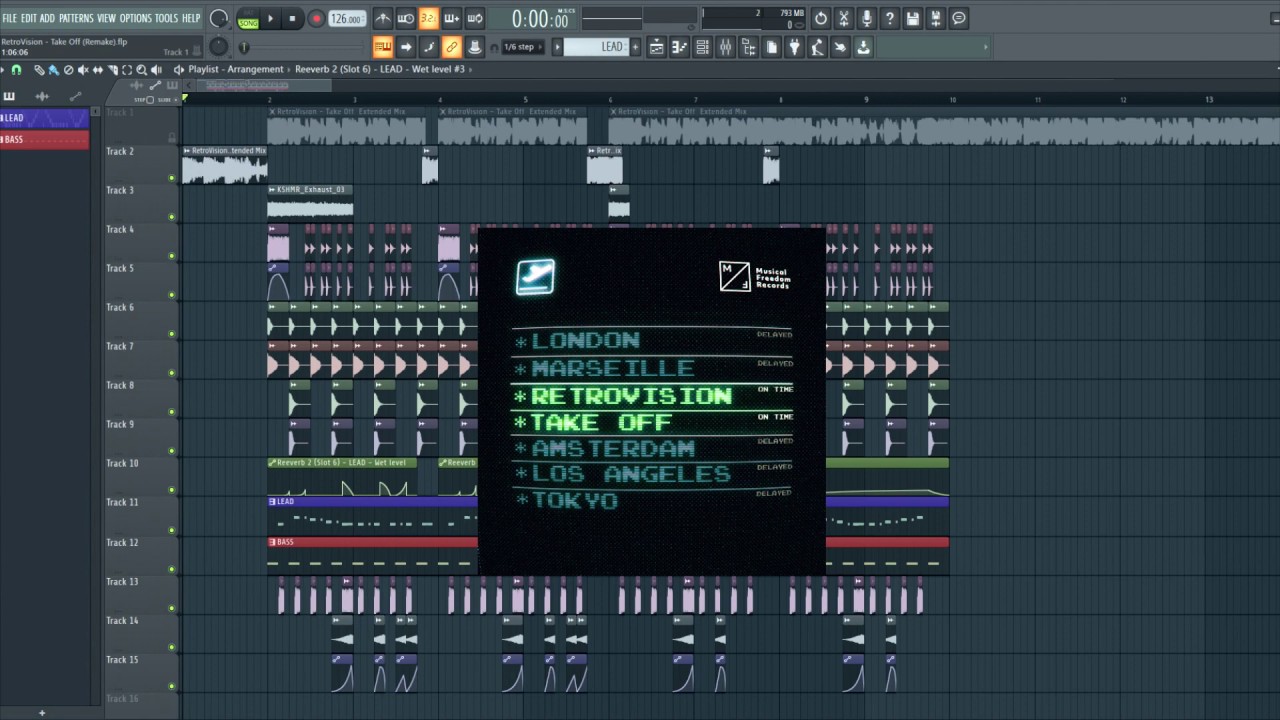Toggle PAT/SONG mode switch

coord(248,19)
